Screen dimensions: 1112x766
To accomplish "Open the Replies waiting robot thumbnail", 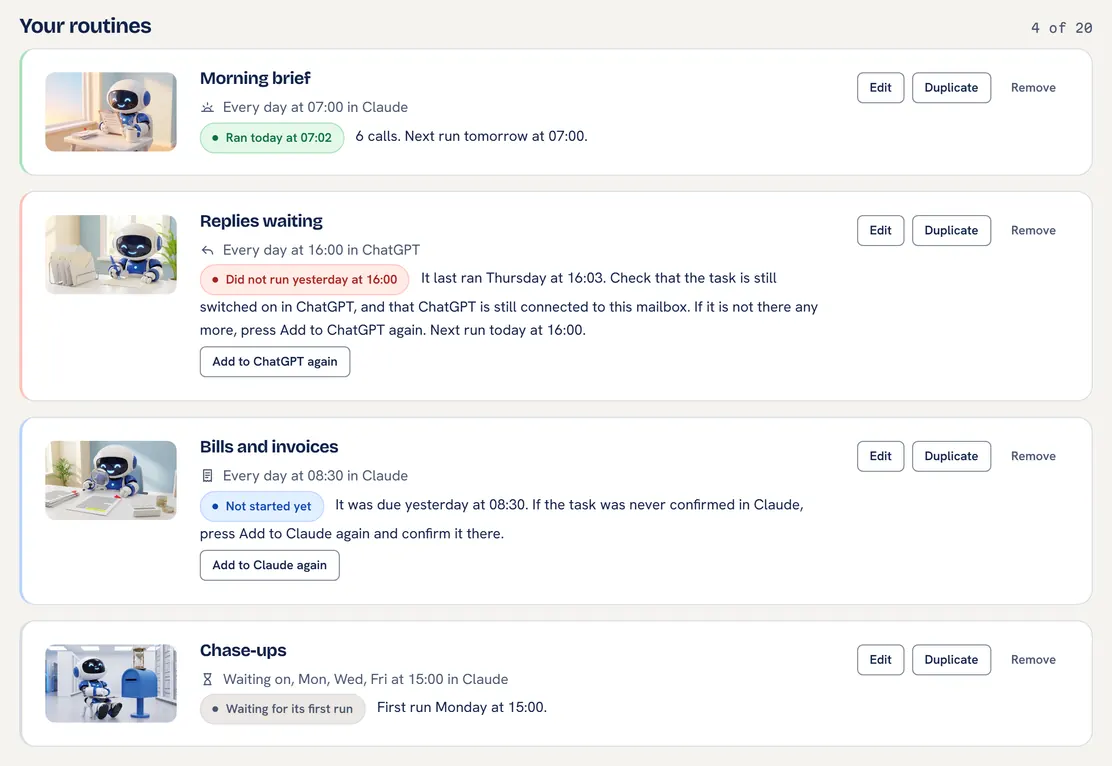I will coord(111,255).
